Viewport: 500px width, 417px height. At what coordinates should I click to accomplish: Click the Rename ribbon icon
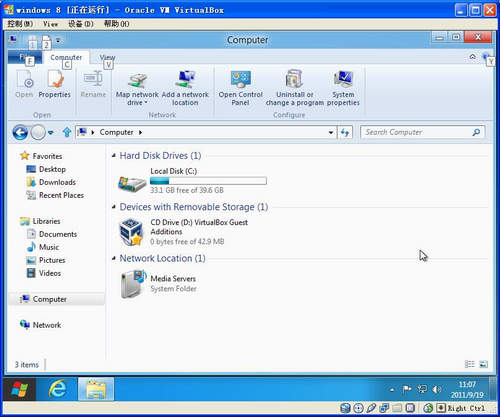click(x=93, y=79)
